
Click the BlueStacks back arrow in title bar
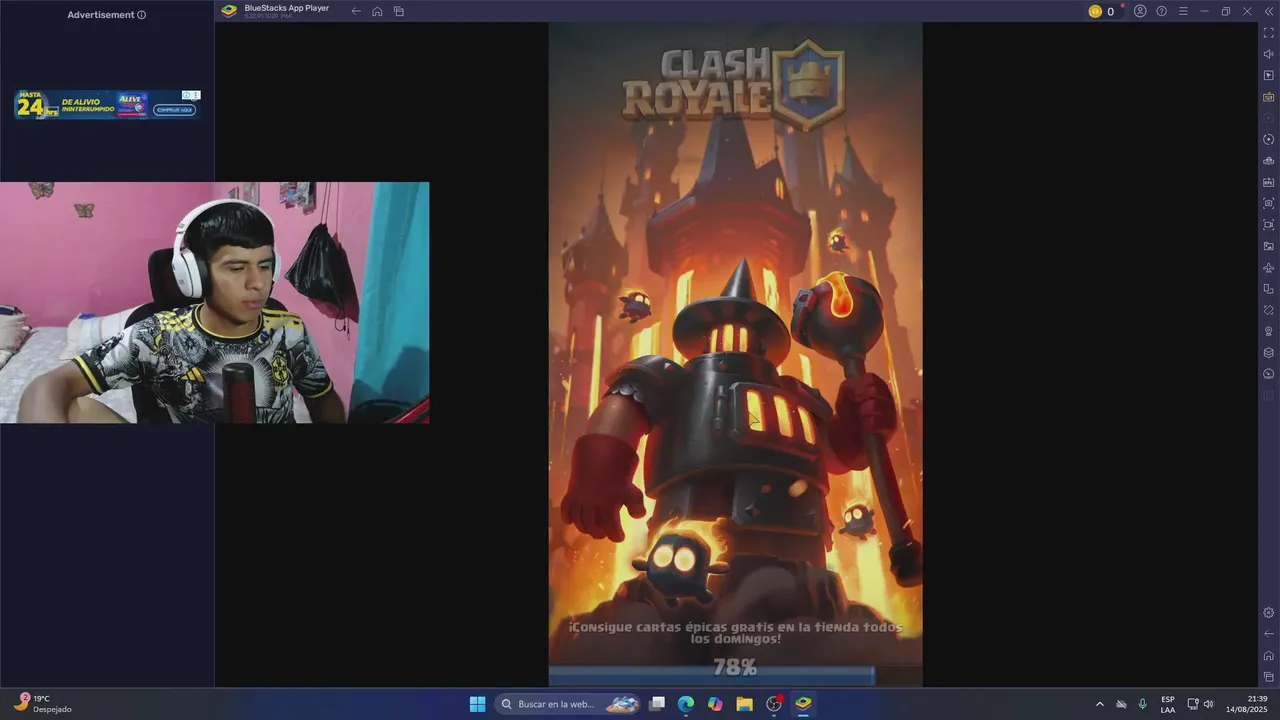[x=356, y=11]
